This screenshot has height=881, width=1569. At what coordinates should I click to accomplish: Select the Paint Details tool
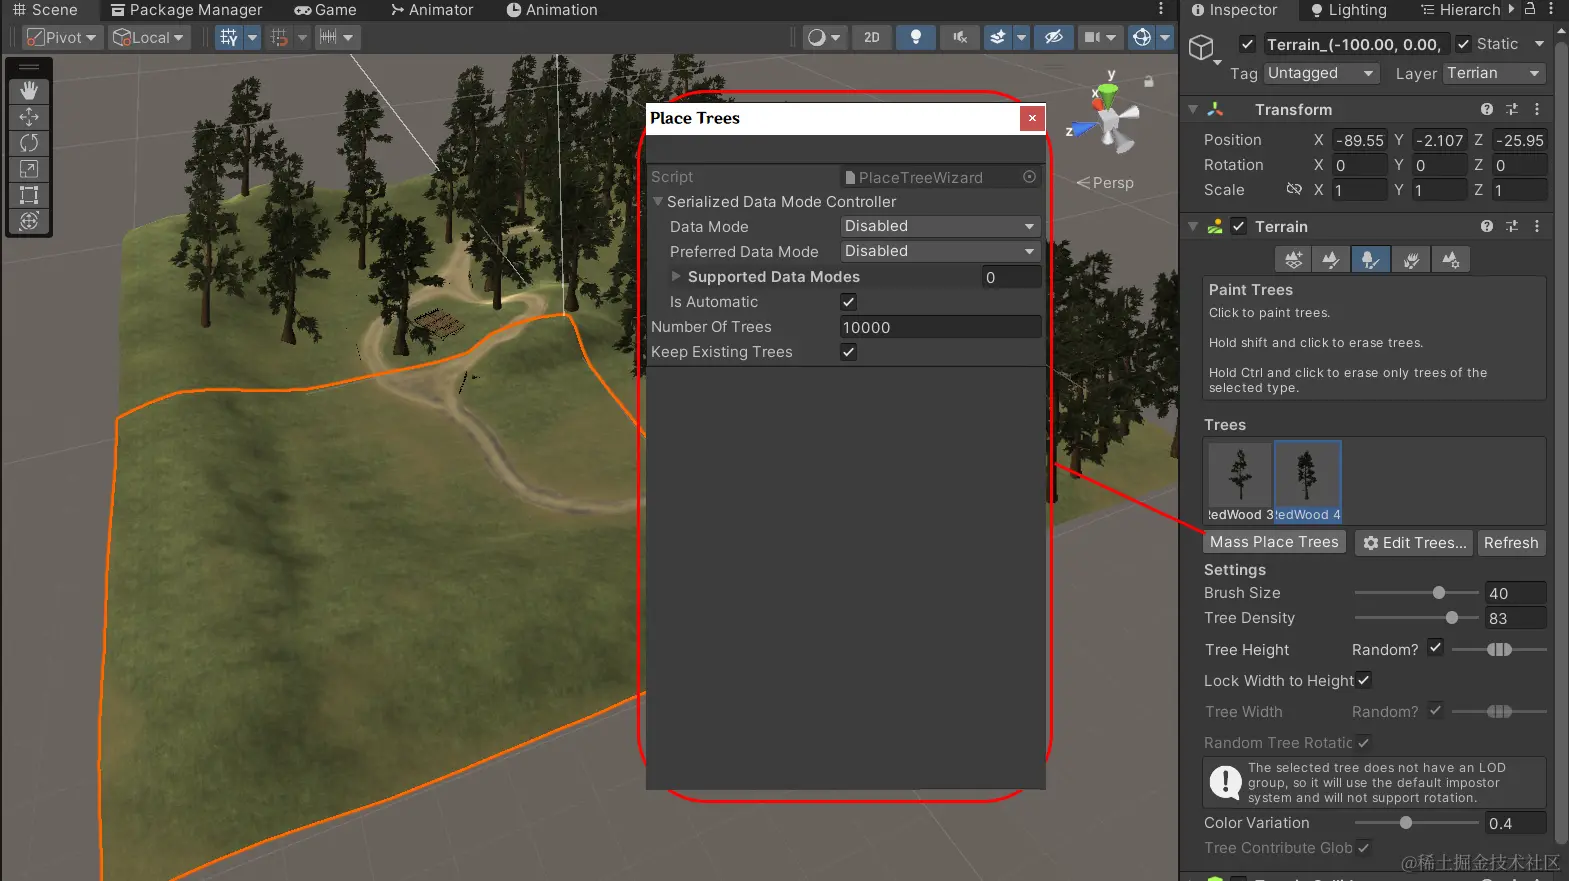[1410, 260]
